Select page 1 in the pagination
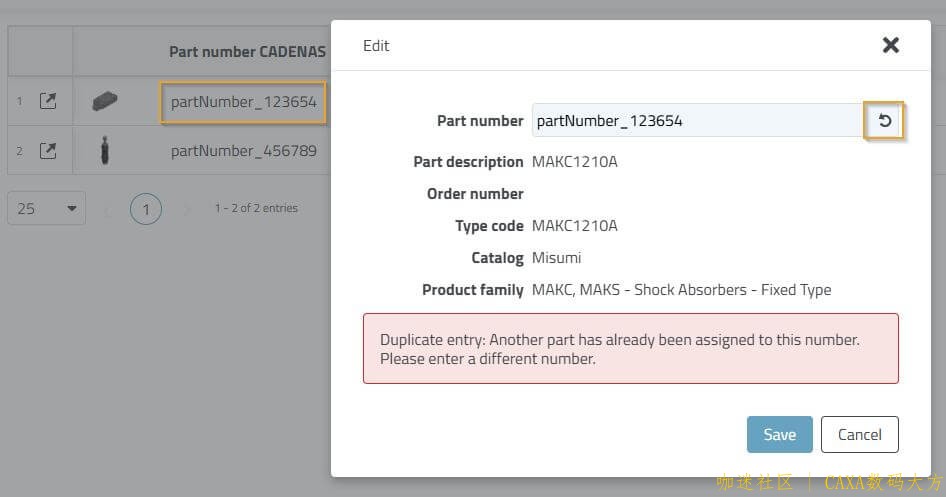946x497 pixels. pos(146,209)
